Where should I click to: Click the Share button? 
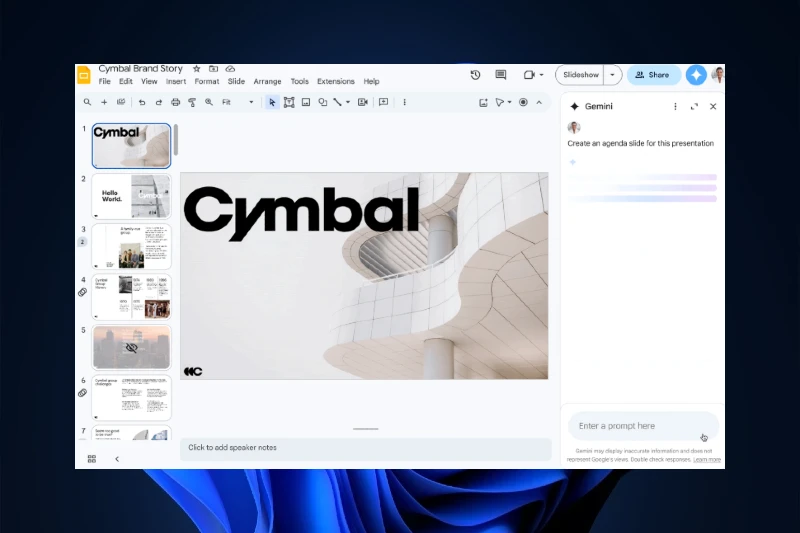tap(653, 75)
